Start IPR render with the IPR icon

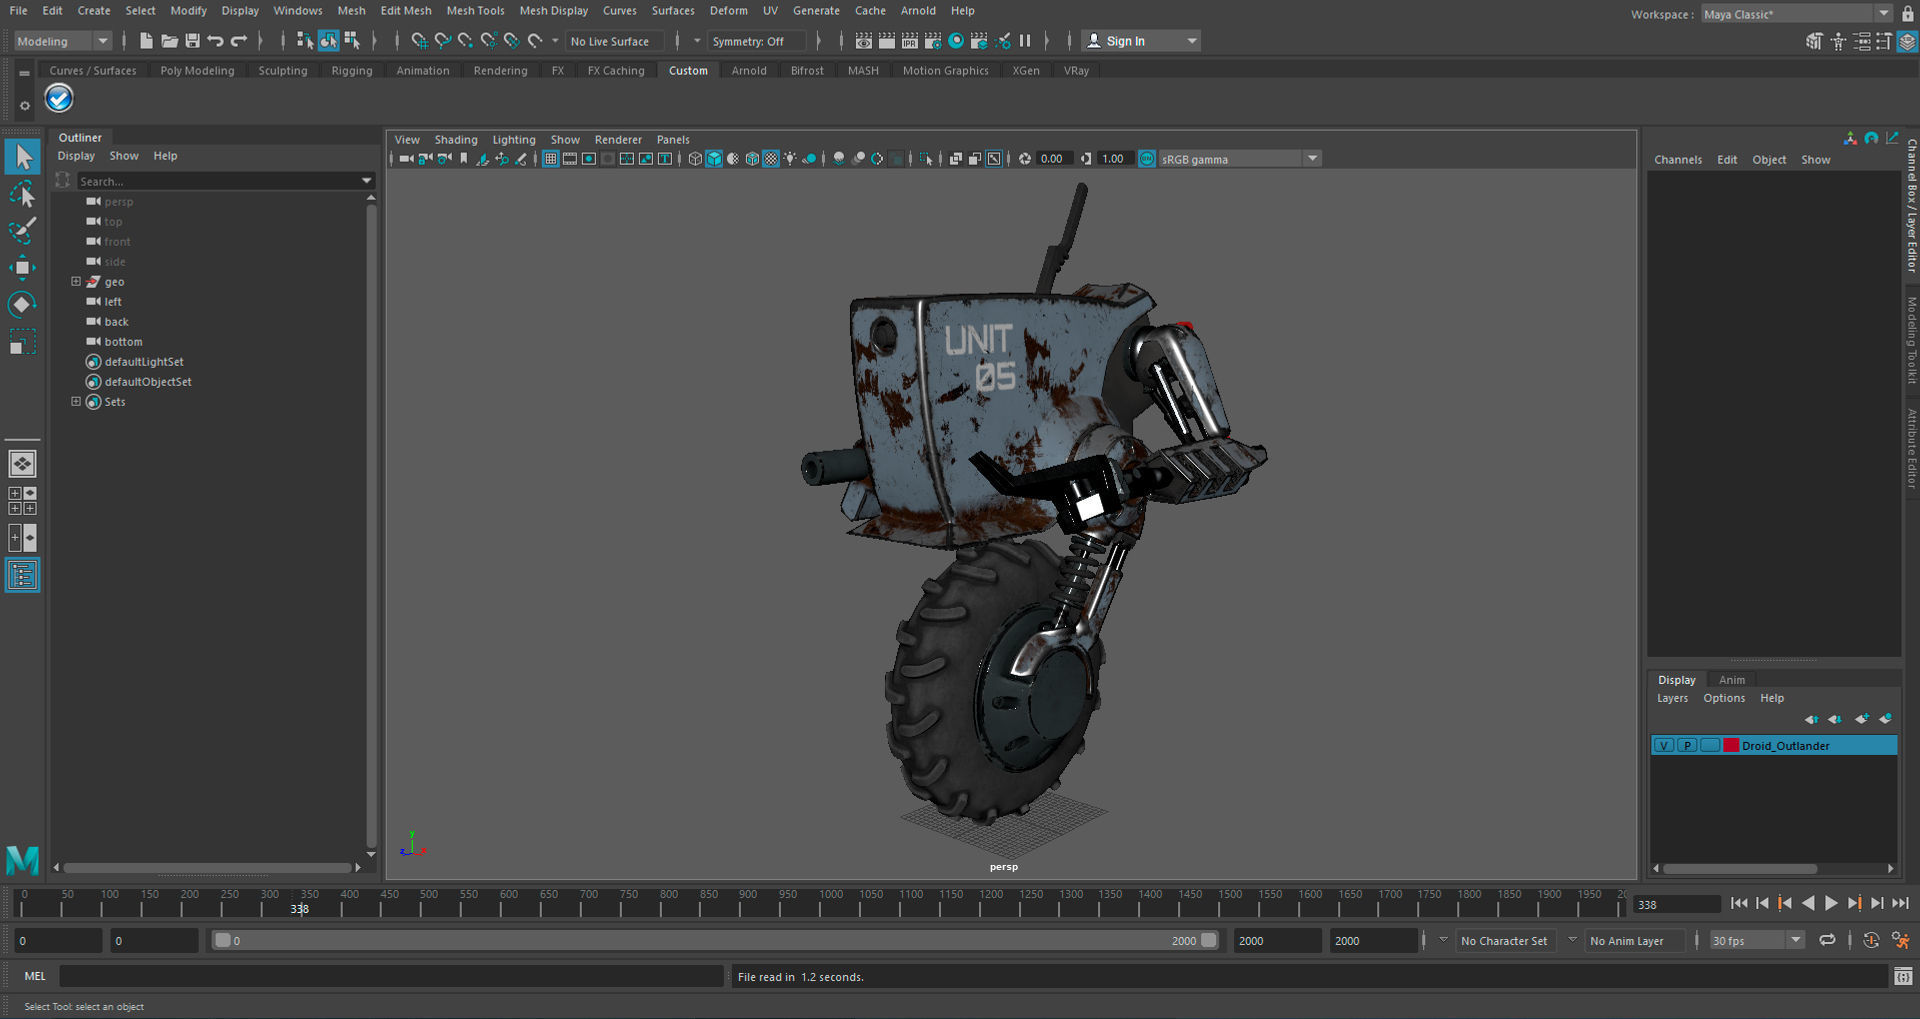pyautogui.click(x=910, y=41)
